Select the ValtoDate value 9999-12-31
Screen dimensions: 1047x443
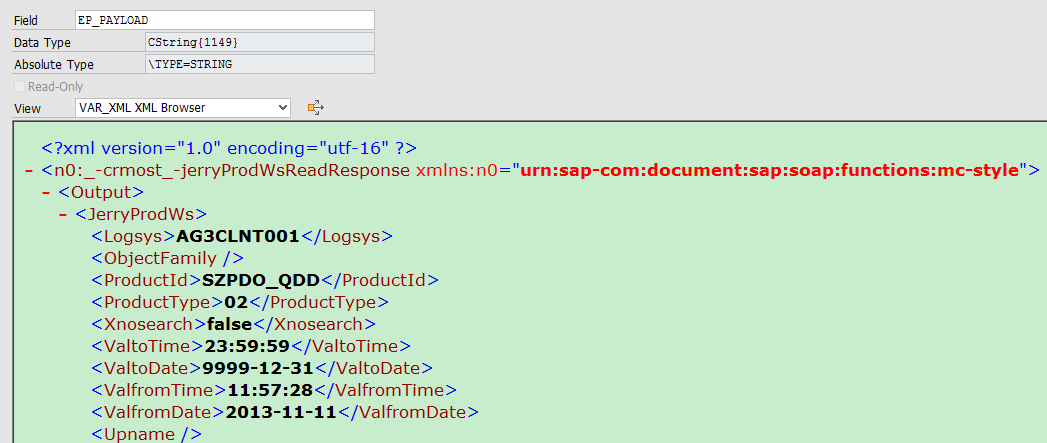pyautogui.click(x=258, y=369)
